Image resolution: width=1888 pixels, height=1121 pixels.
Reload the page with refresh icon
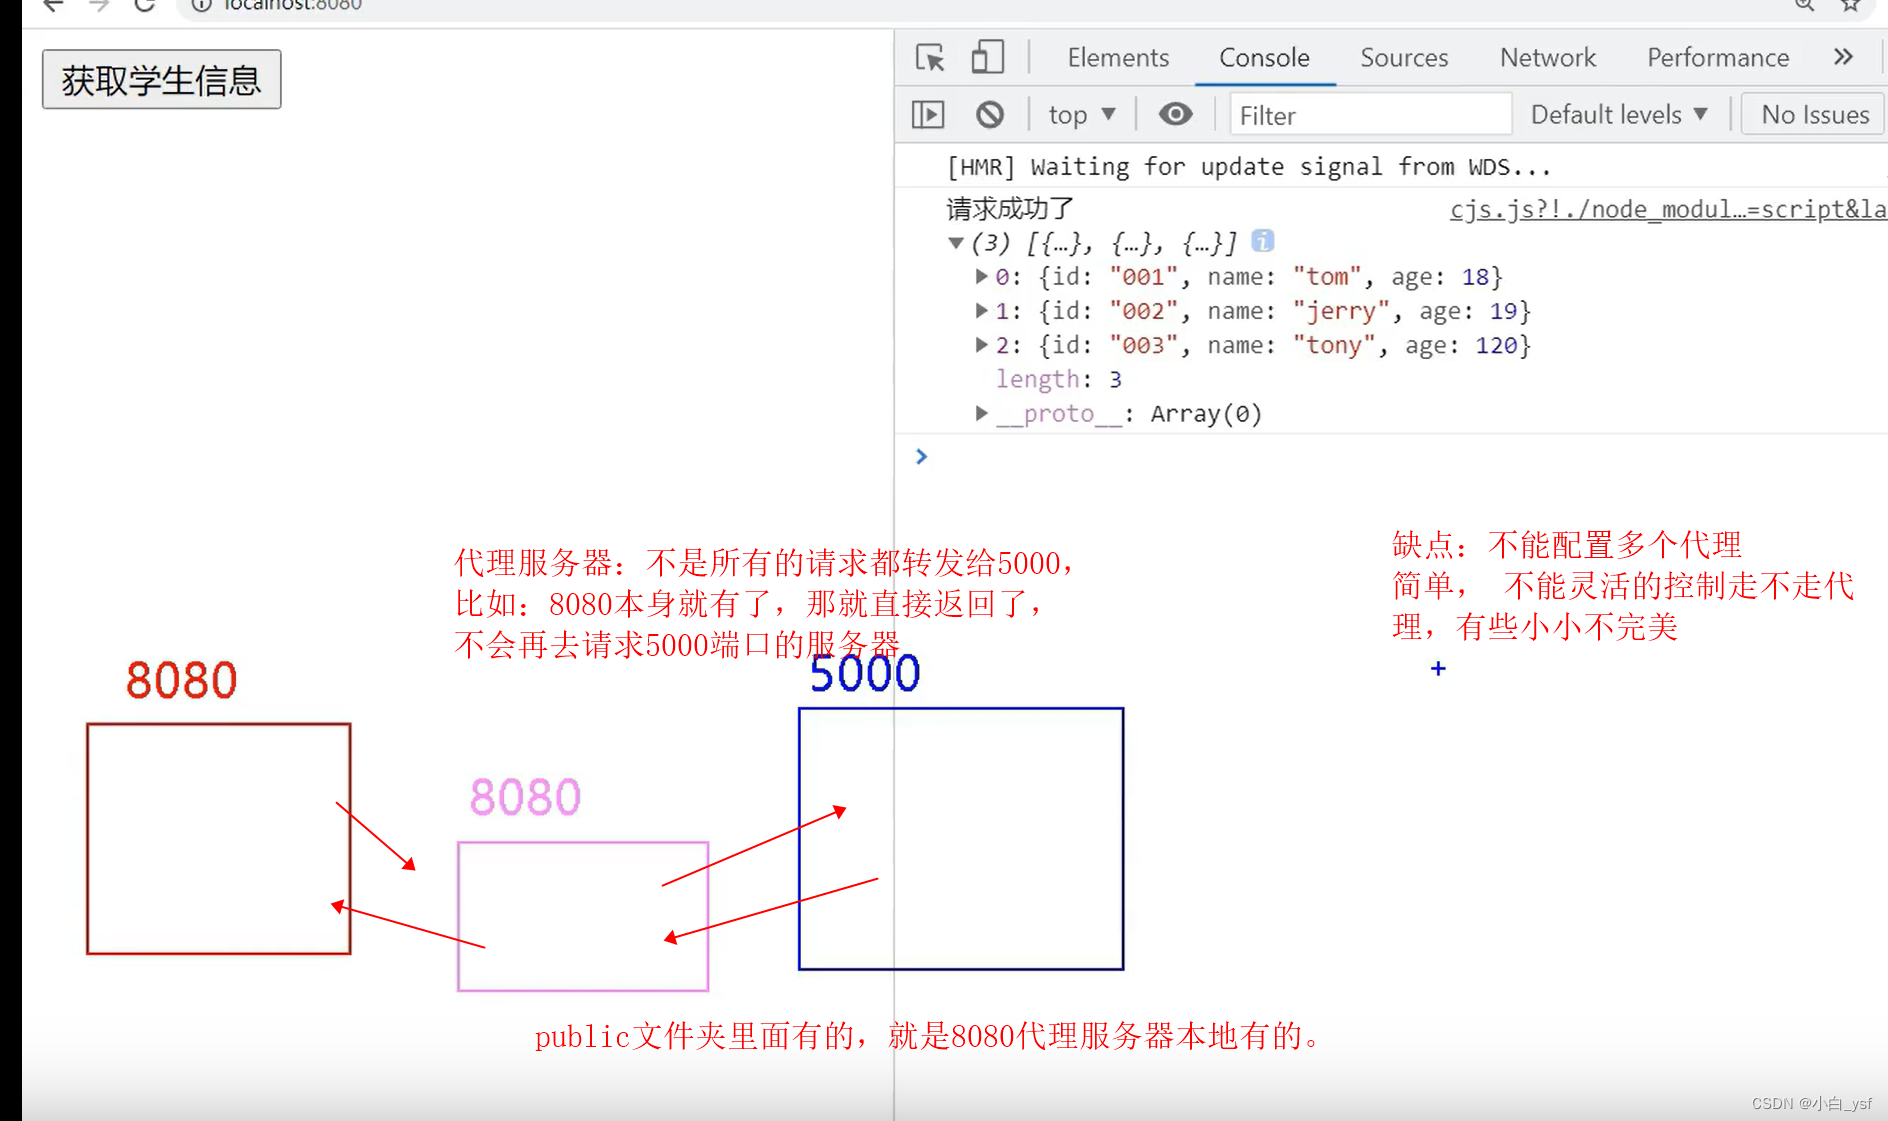(145, 5)
